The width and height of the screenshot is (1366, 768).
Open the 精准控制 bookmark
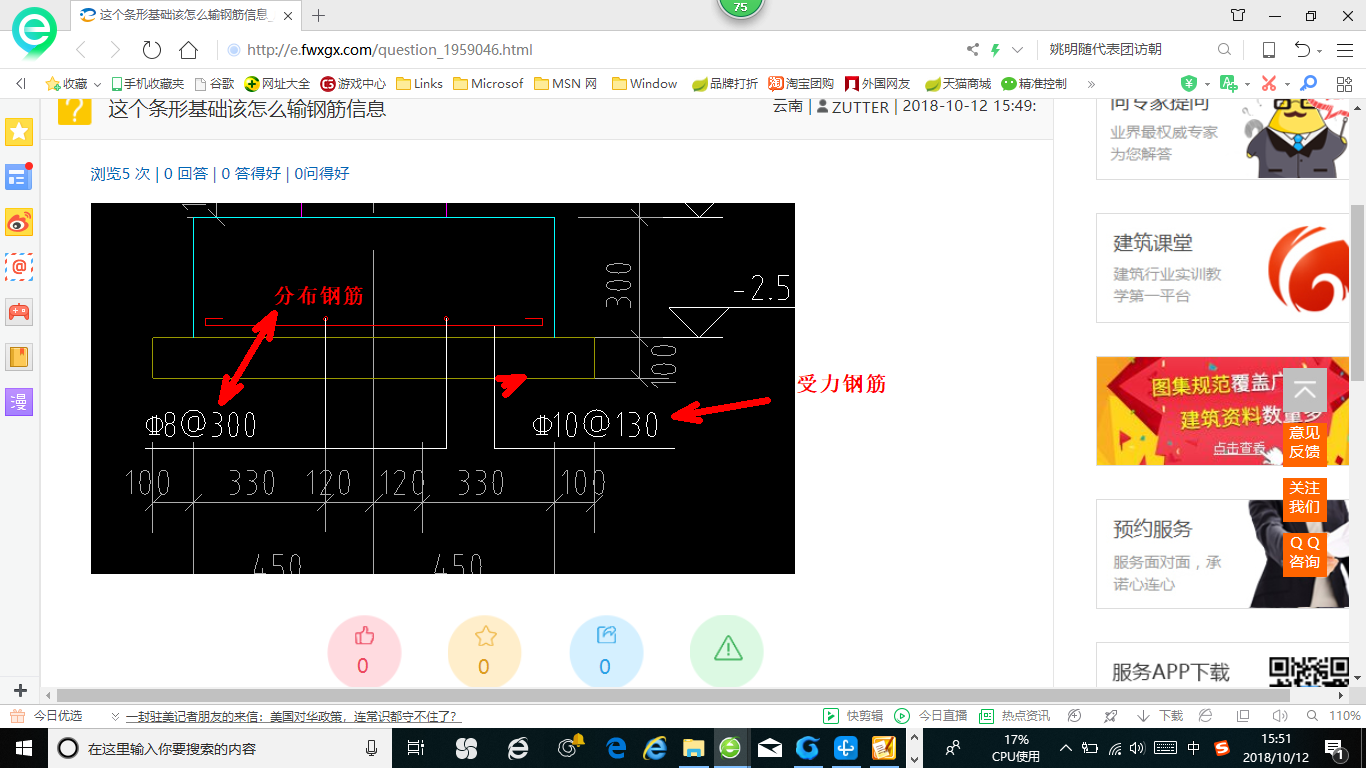1034,84
